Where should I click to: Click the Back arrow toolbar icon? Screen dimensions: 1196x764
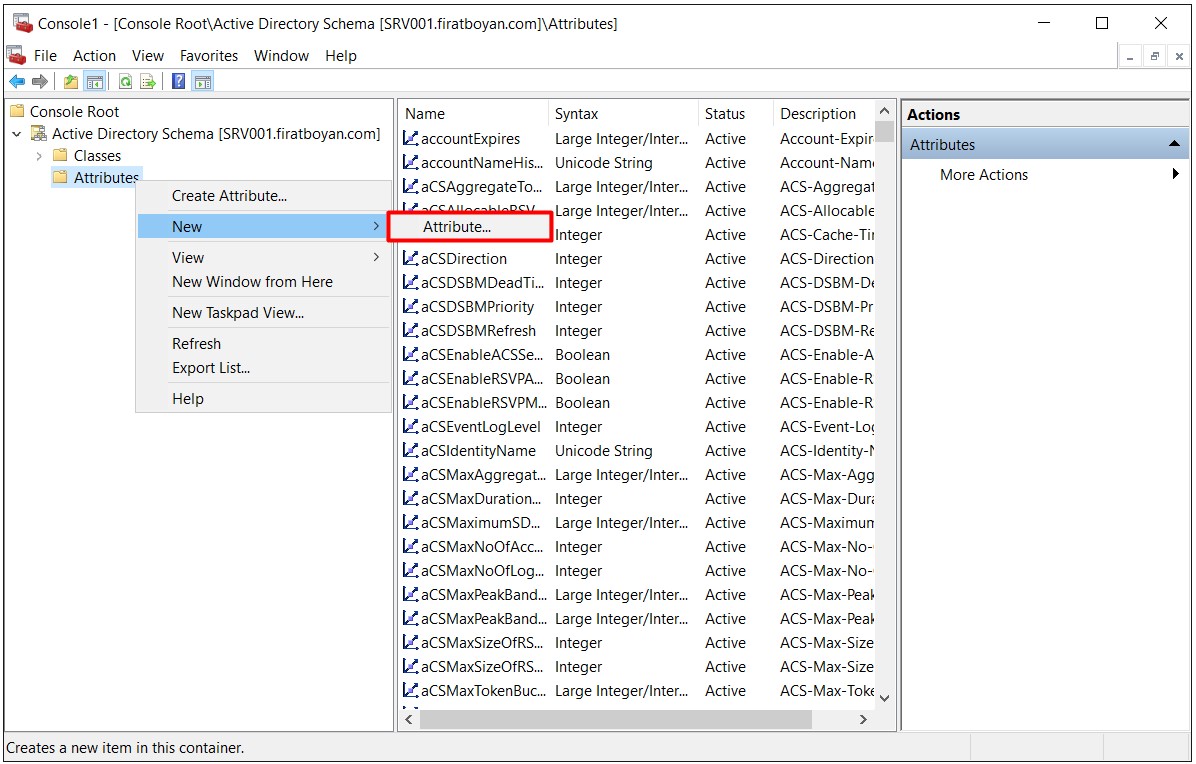point(17,82)
